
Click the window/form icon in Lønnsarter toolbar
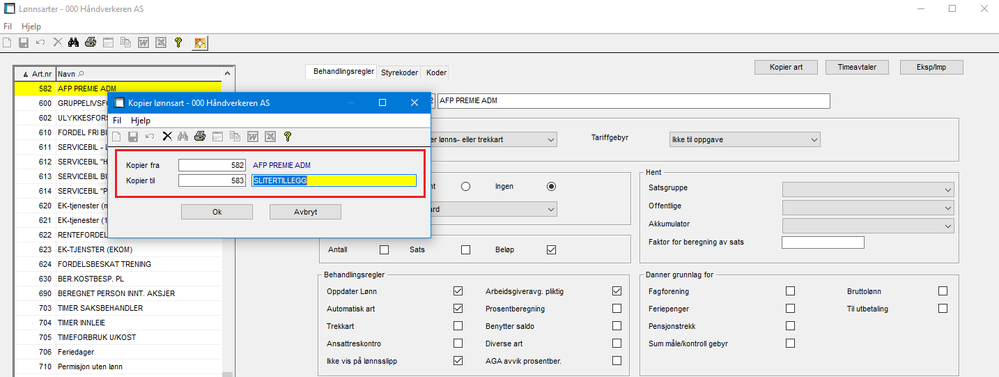point(108,43)
